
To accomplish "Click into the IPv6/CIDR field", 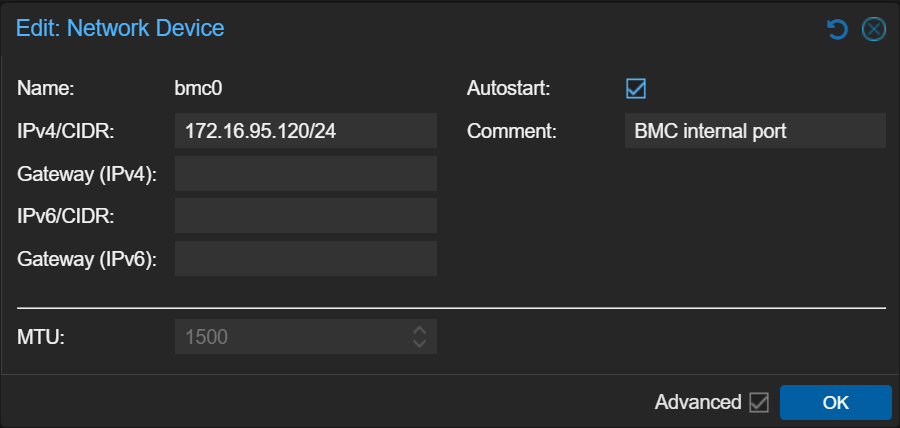I will pyautogui.click(x=306, y=216).
